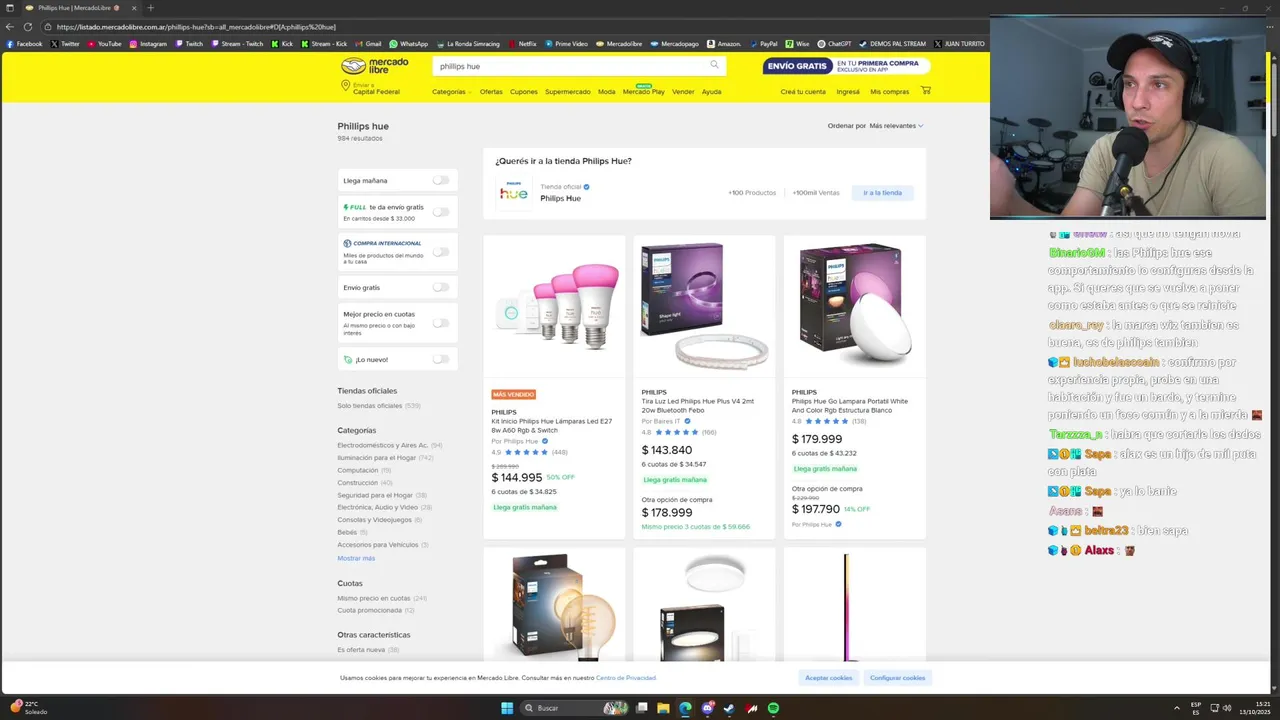Open the Supermercado menu item

pyautogui.click(x=568, y=92)
